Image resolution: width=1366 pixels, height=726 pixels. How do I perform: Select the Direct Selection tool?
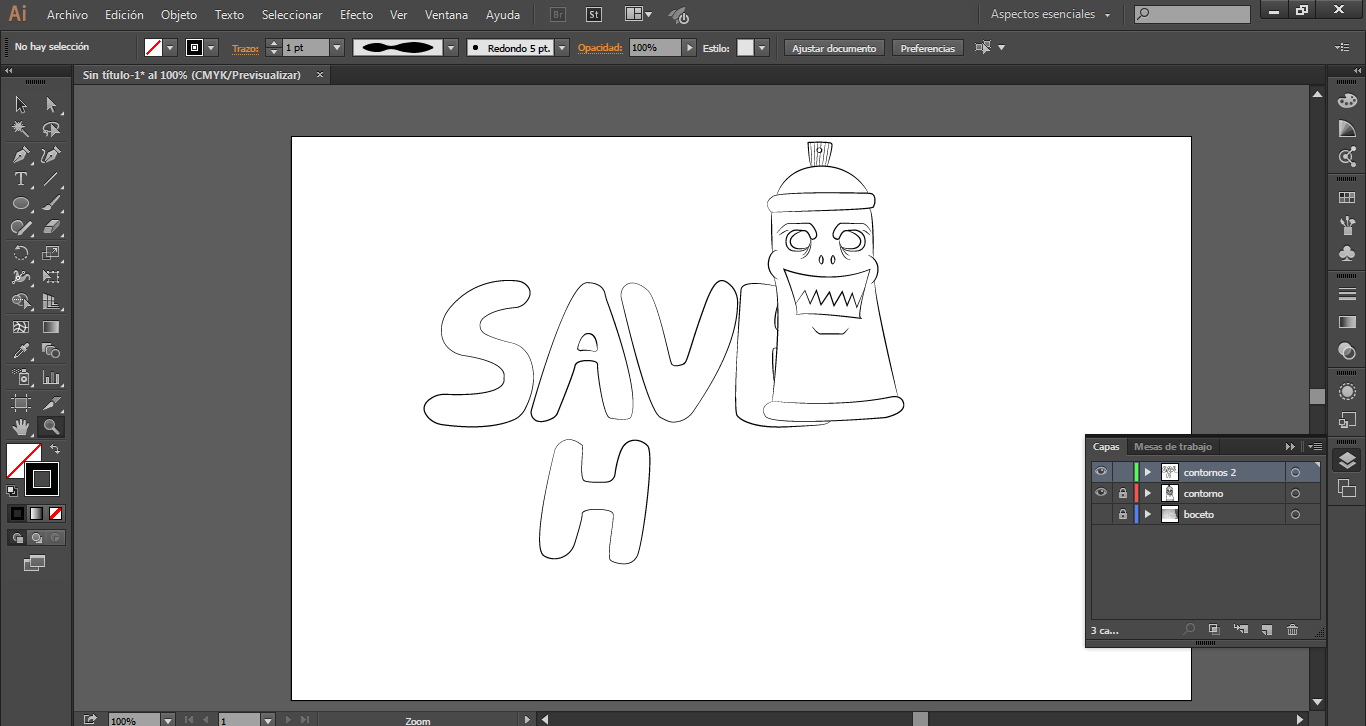tap(51, 105)
